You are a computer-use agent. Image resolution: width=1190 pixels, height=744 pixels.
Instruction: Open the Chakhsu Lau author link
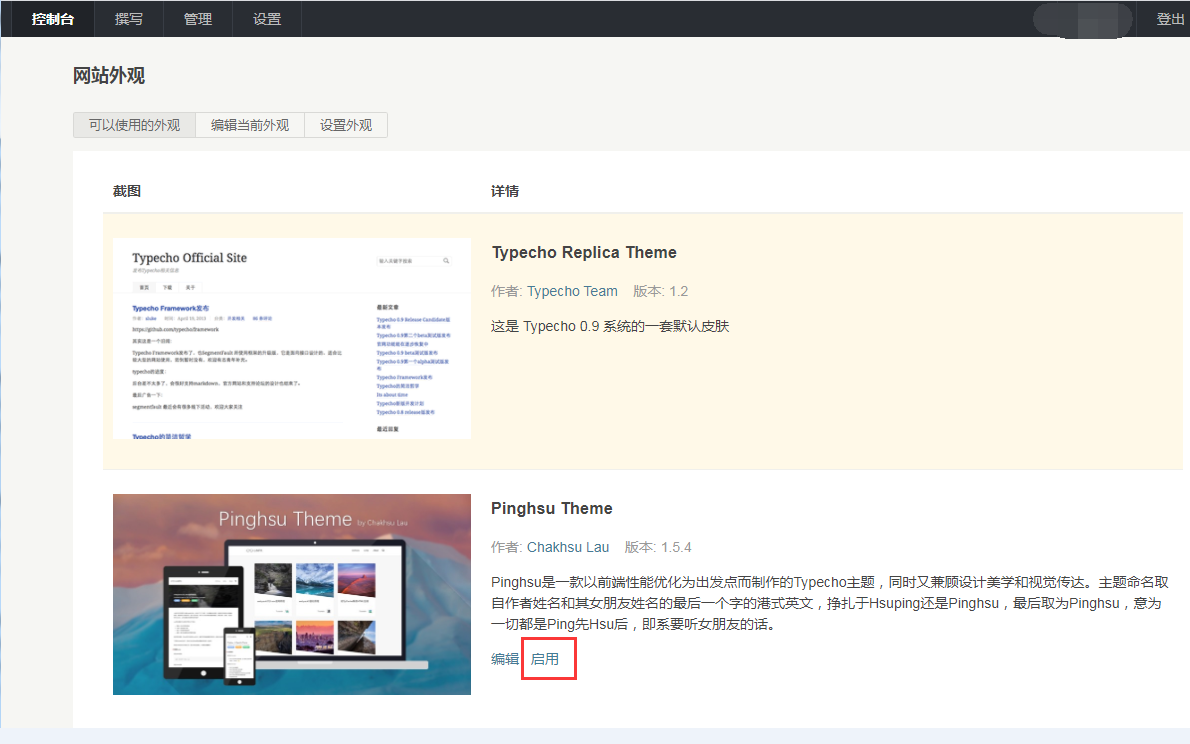(x=568, y=547)
